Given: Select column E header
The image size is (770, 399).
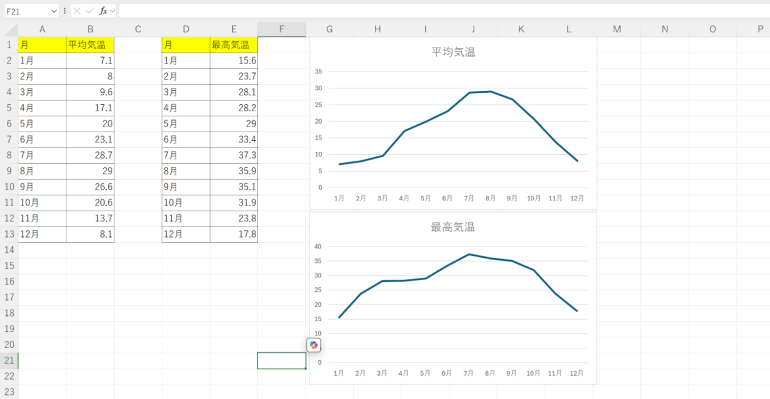Looking at the screenshot, I should pos(234,29).
